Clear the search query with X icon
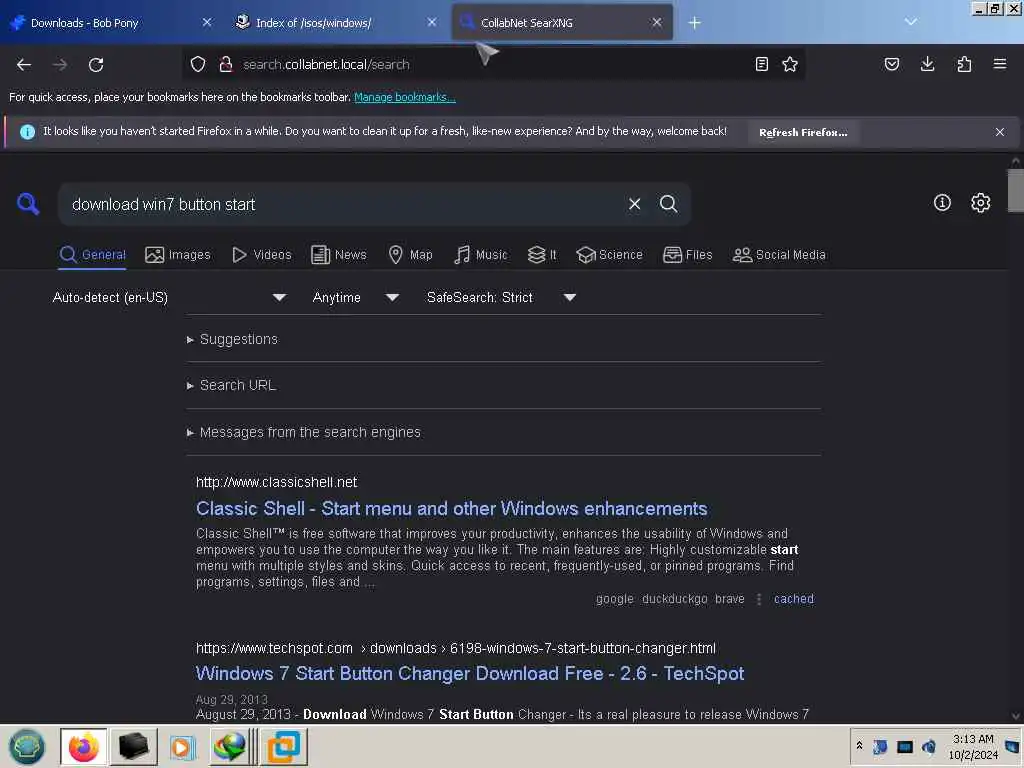The width and height of the screenshot is (1024, 768). click(634, 204)
